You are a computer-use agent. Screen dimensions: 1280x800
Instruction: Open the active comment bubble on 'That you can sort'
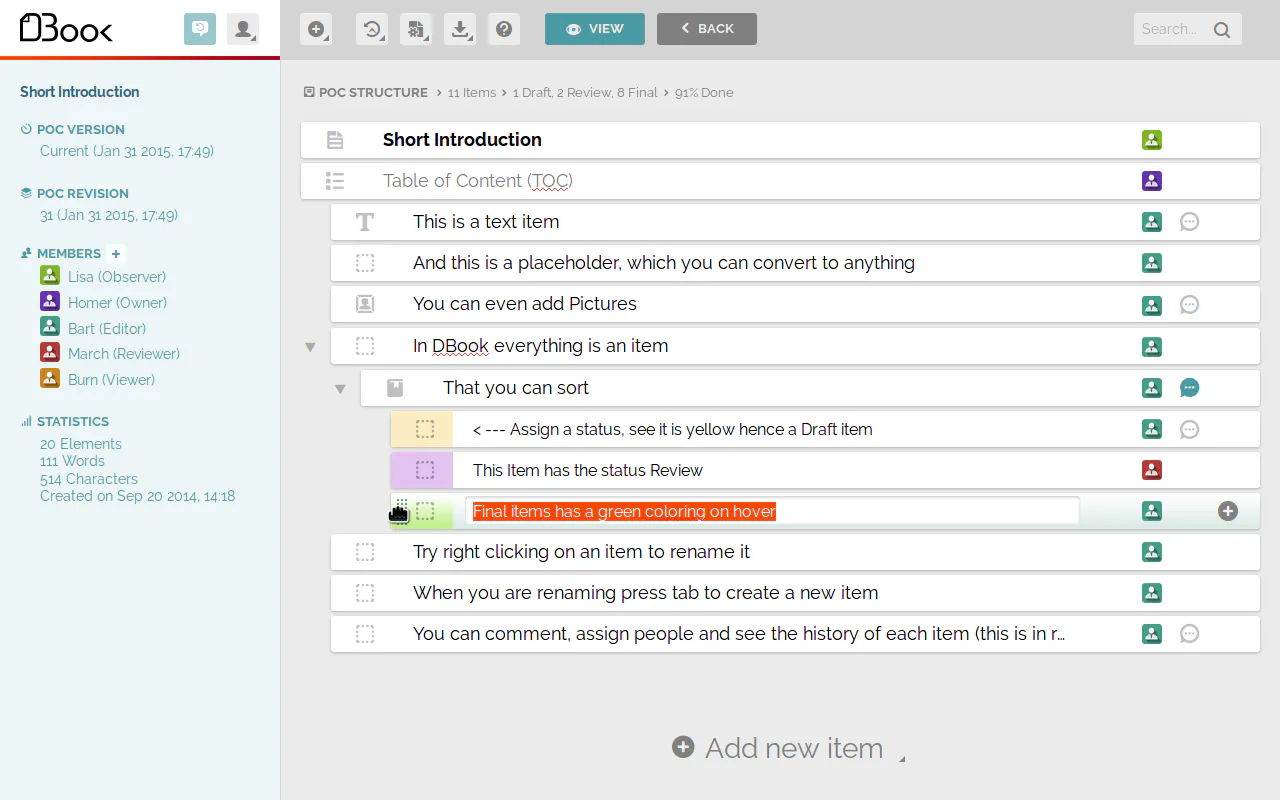(1189, 388)
